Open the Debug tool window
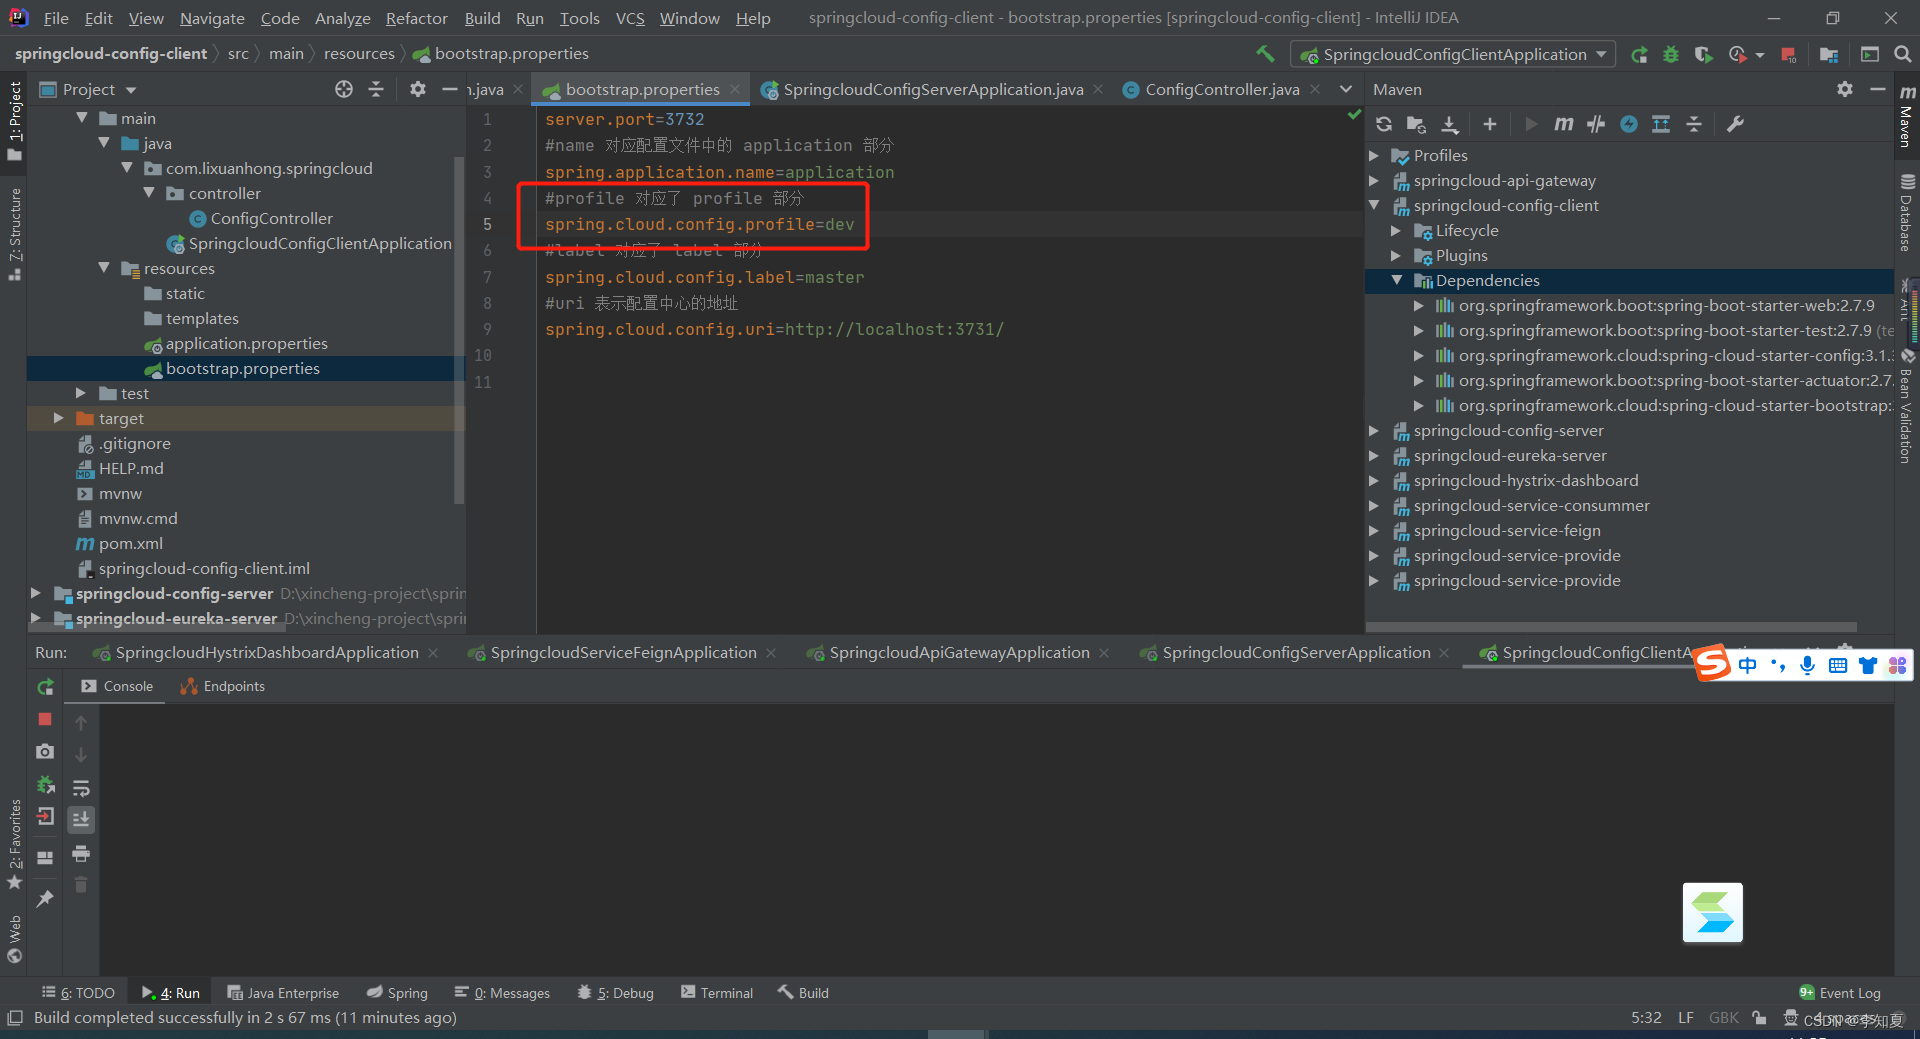 (x=616, y=993)
